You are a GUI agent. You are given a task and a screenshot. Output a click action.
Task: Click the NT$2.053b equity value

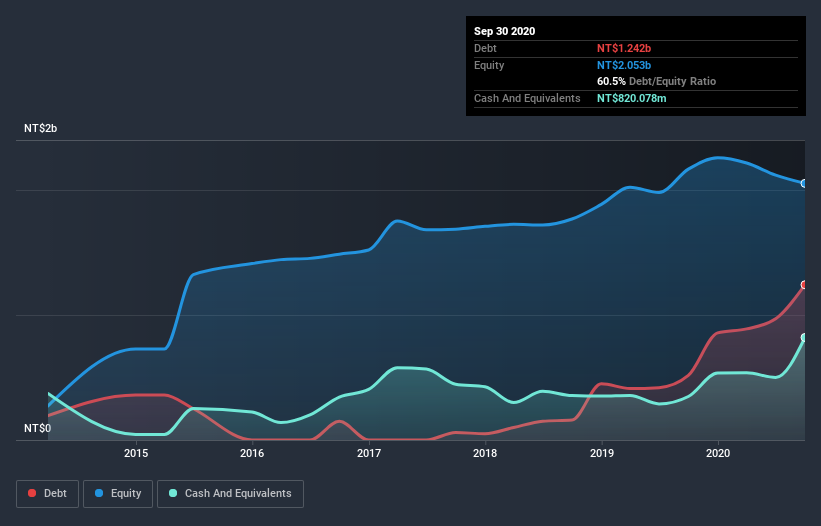(x=624, y=65)
